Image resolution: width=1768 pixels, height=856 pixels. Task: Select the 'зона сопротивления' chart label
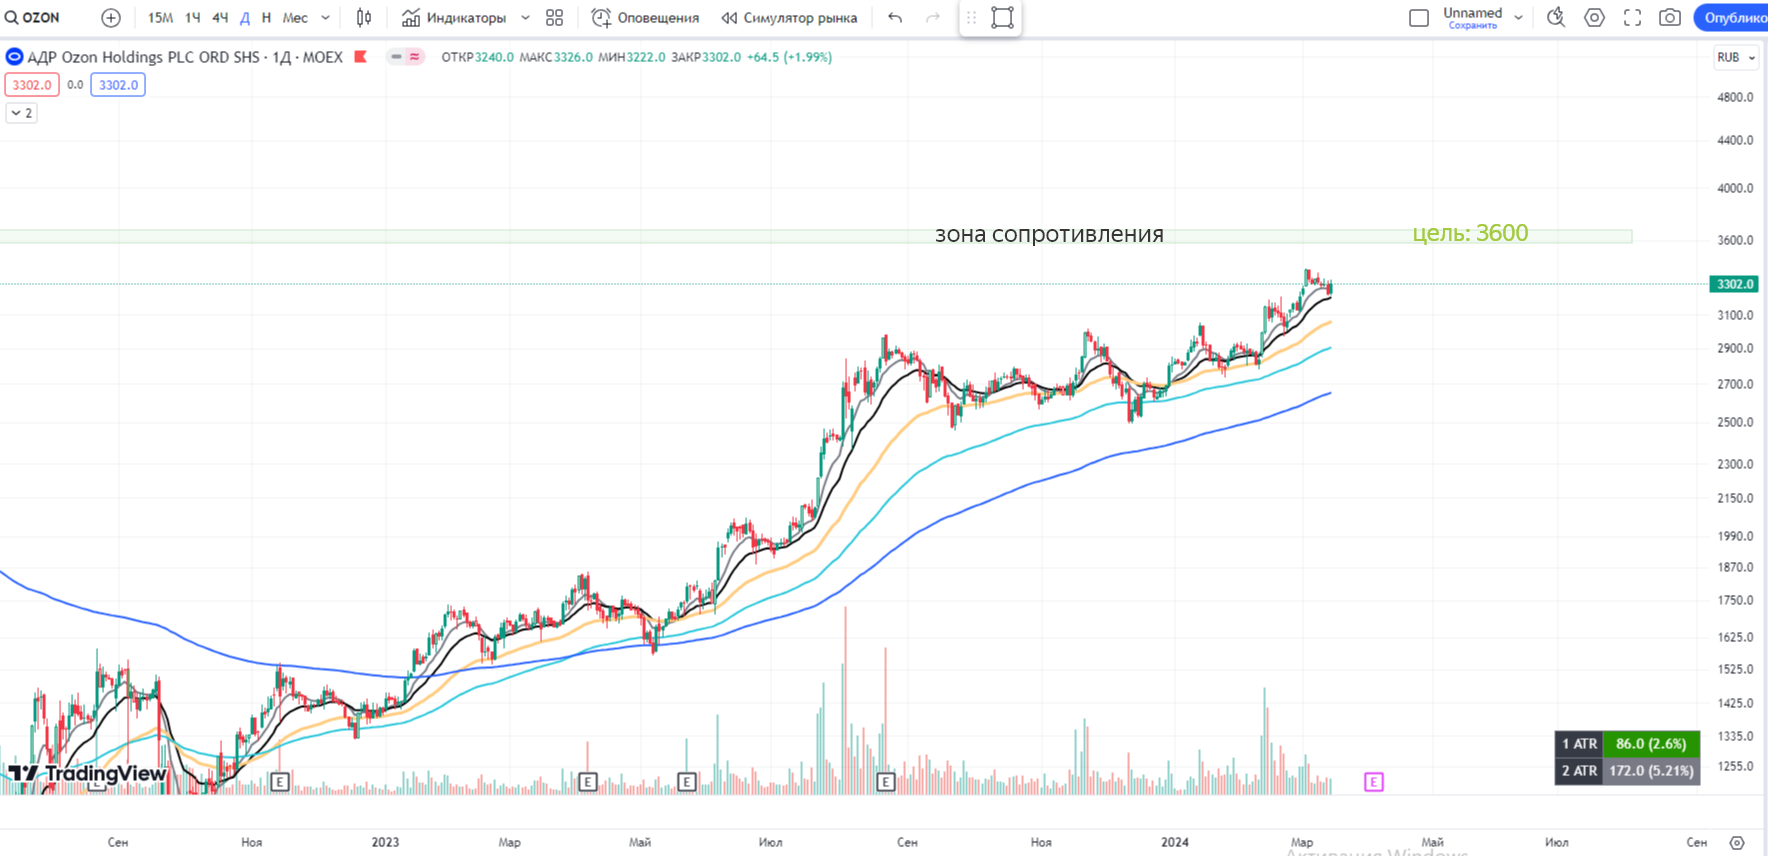pyautogui.click(x=1049, y=234)
